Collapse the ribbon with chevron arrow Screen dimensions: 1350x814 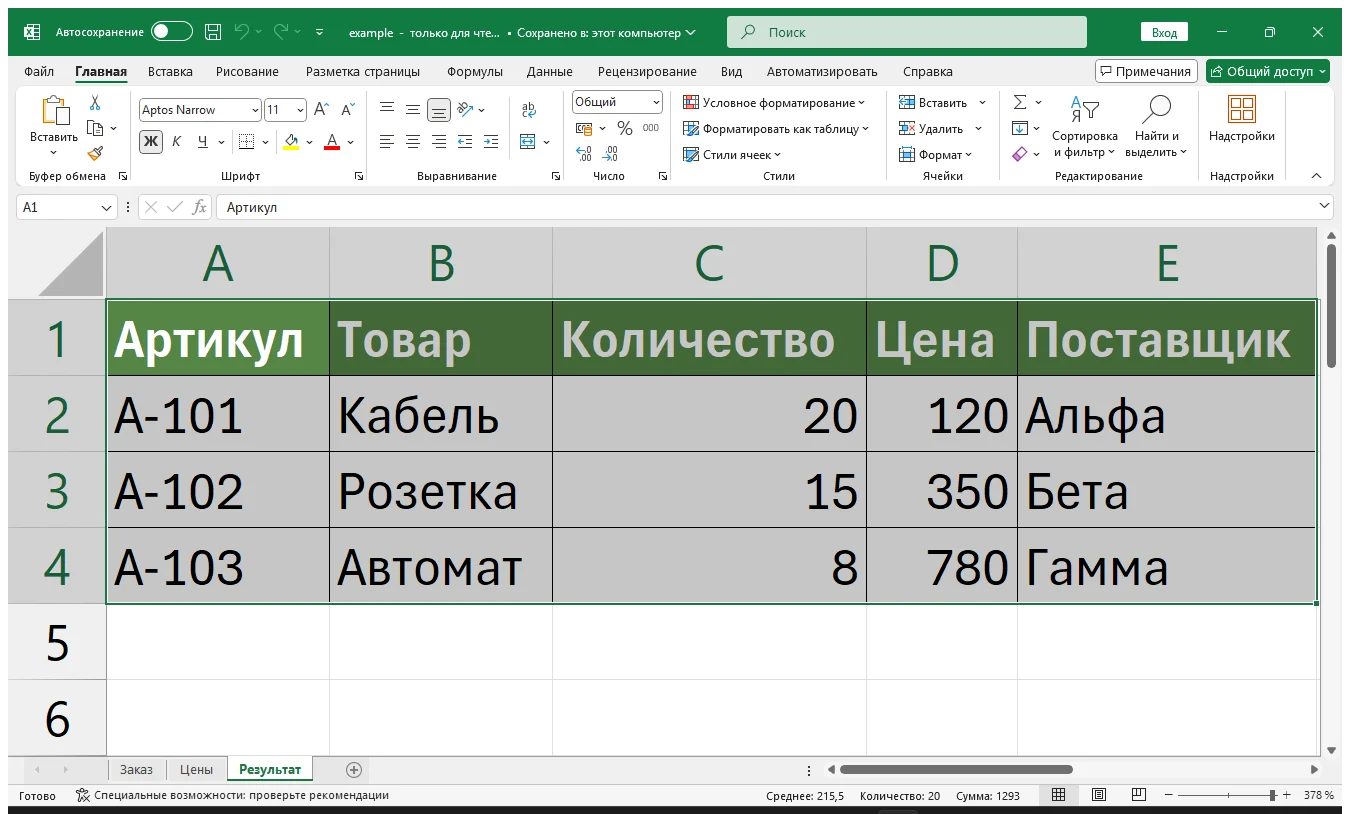click(1316, 175)
